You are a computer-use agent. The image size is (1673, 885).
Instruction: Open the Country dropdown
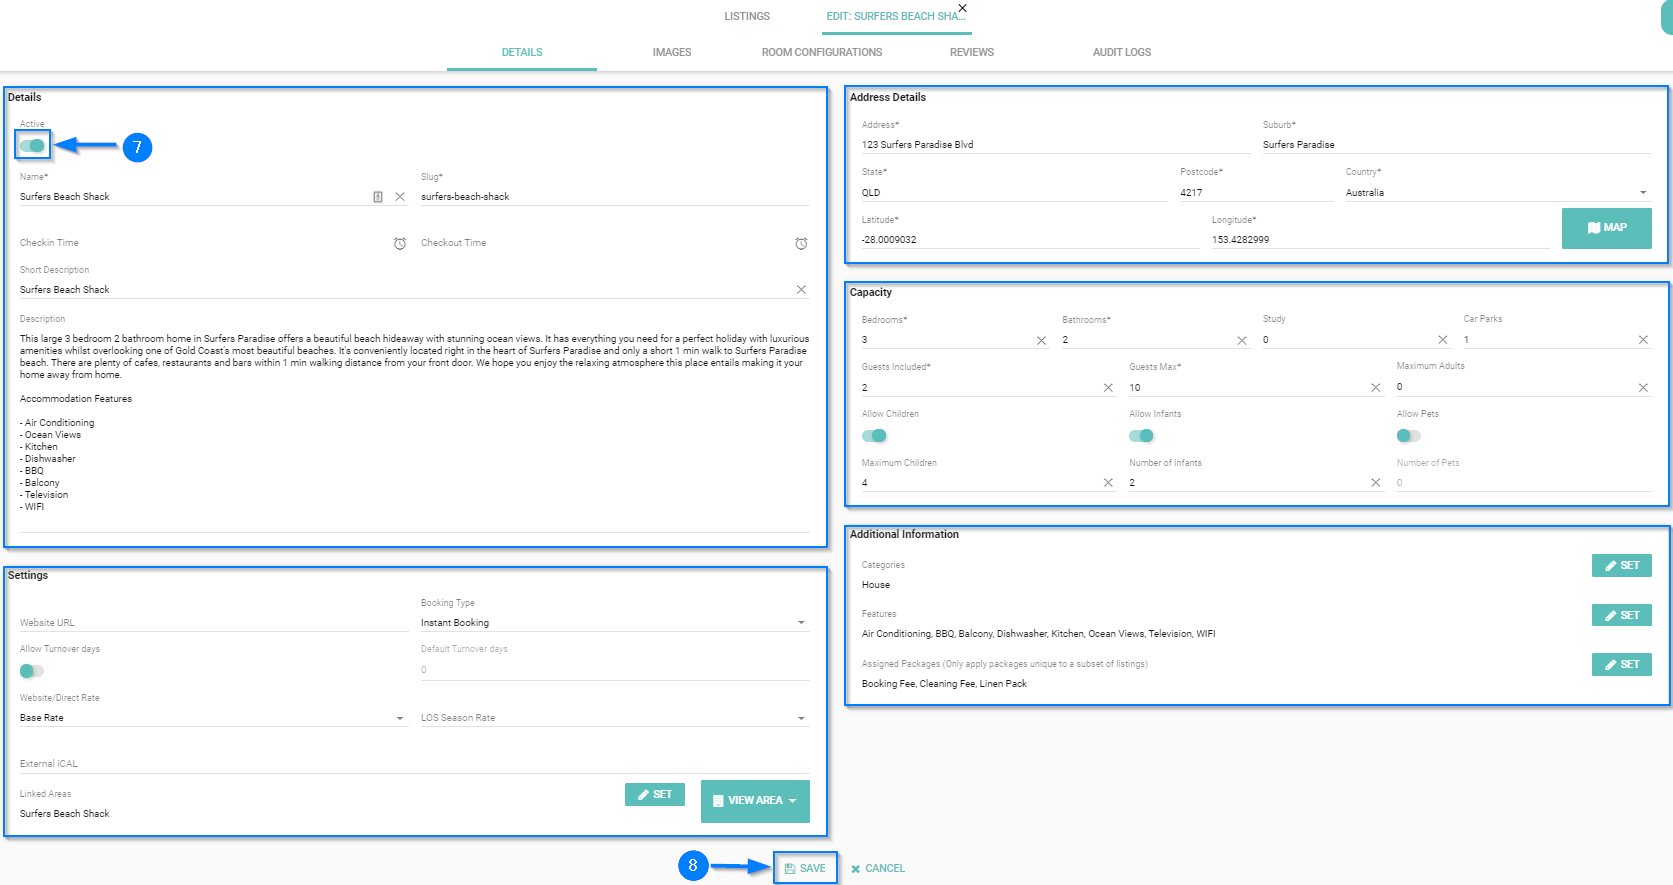pos(1642,193)
